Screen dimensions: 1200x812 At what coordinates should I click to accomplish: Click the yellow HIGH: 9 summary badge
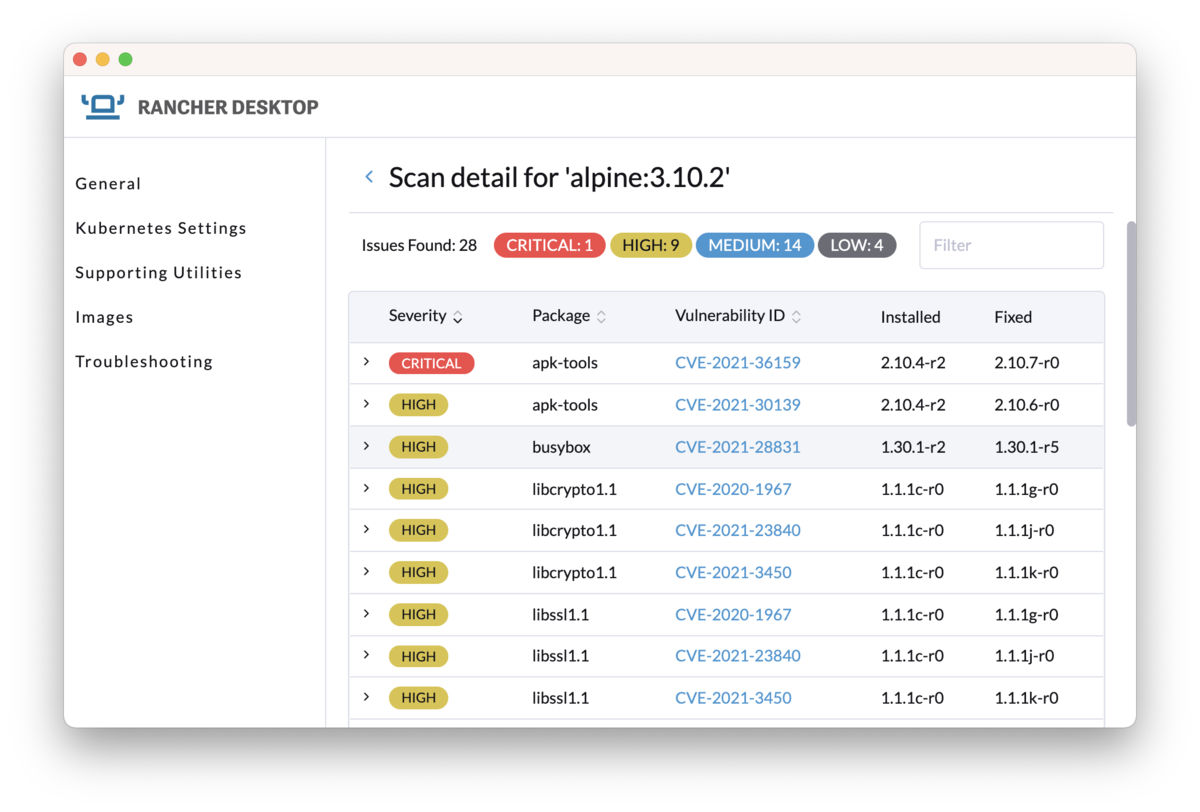click(x=651, y=245)
